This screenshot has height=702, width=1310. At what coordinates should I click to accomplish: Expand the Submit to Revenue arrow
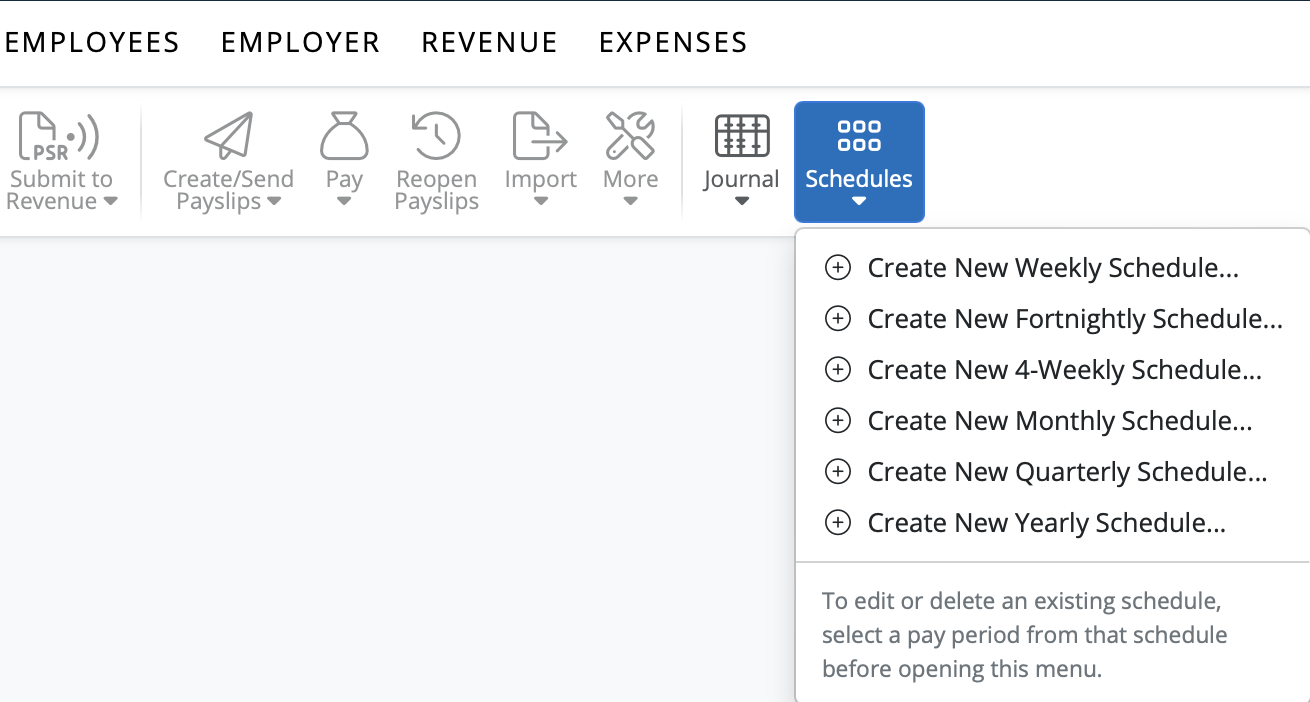pyautogui.click(x=110, y=201)
